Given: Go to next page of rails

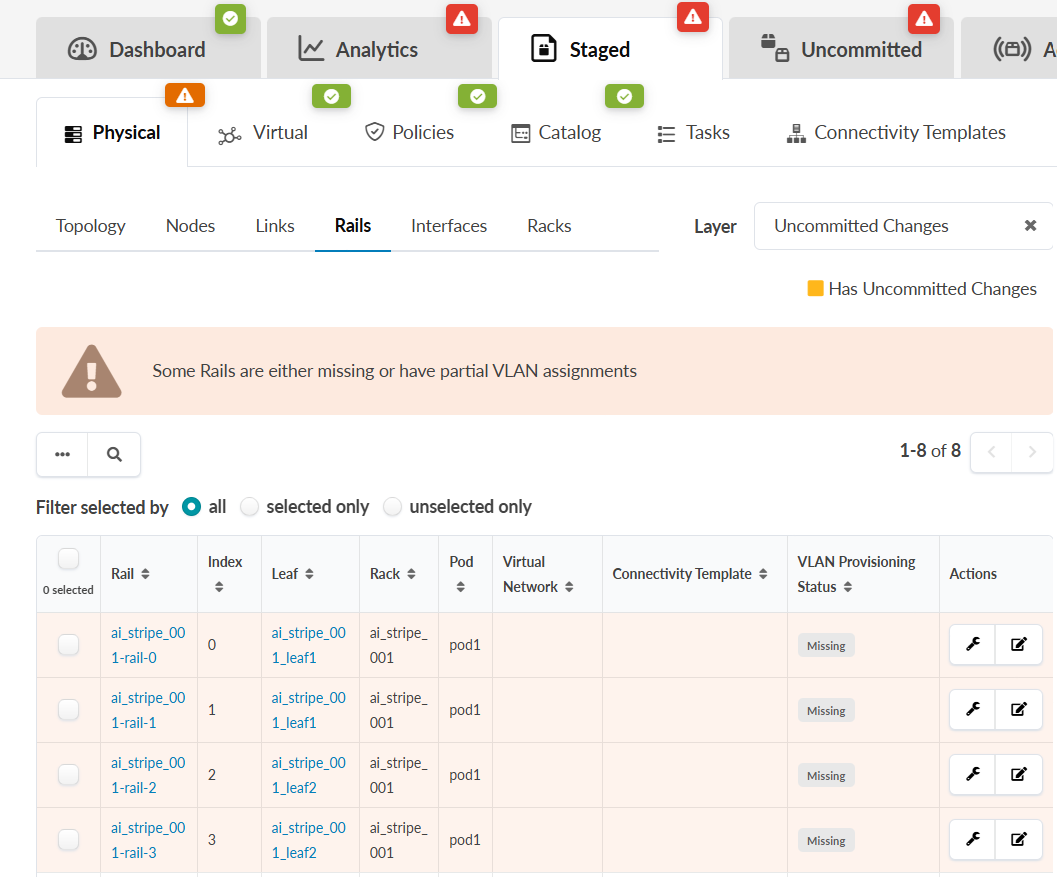Looking at the screenshot, I should click(x=1031, y=452).
